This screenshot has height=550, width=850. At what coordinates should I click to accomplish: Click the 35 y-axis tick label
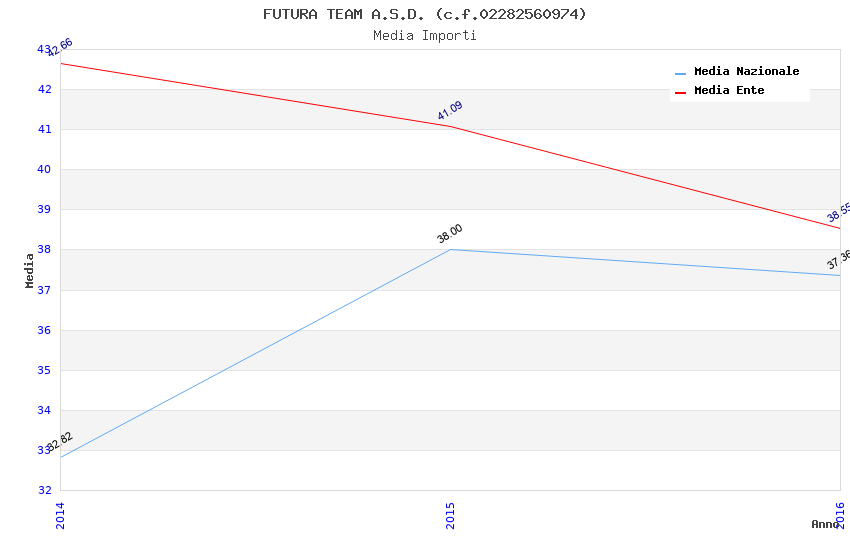coord(44,370)
